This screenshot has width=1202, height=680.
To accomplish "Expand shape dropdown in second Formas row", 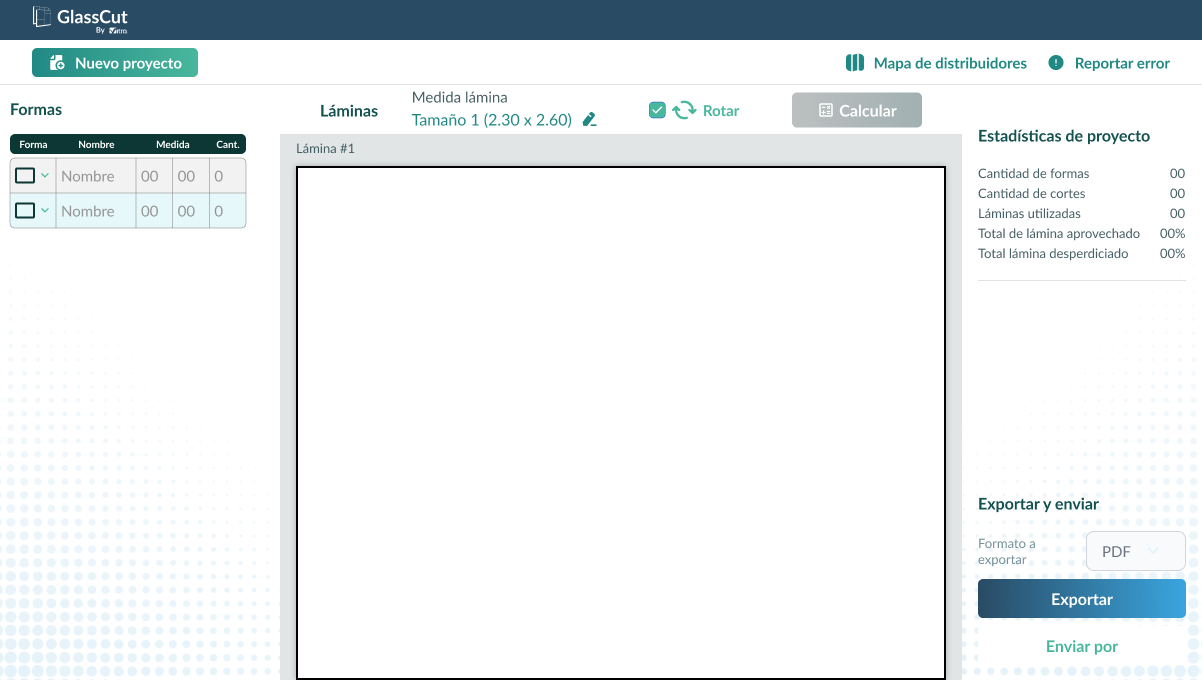I will [45, 211].
